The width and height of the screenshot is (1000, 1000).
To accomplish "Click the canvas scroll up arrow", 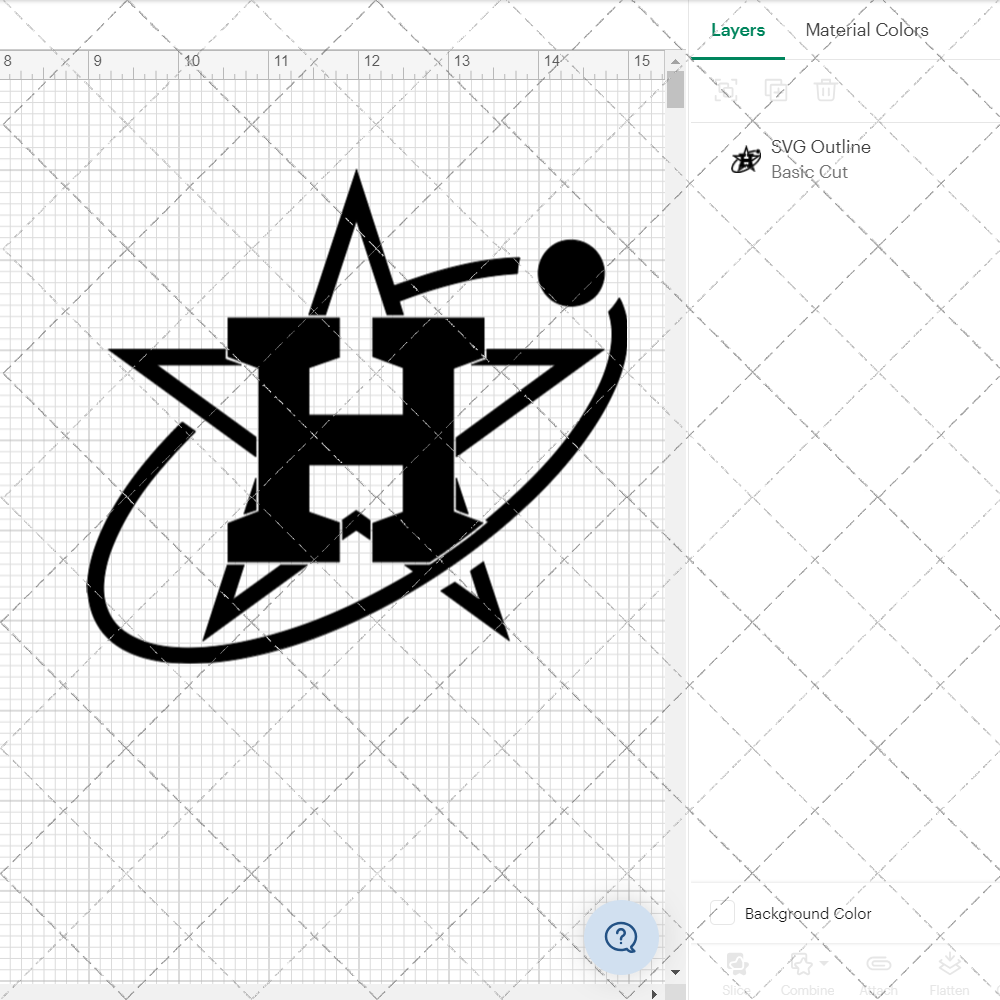I will tap(675, 62).
